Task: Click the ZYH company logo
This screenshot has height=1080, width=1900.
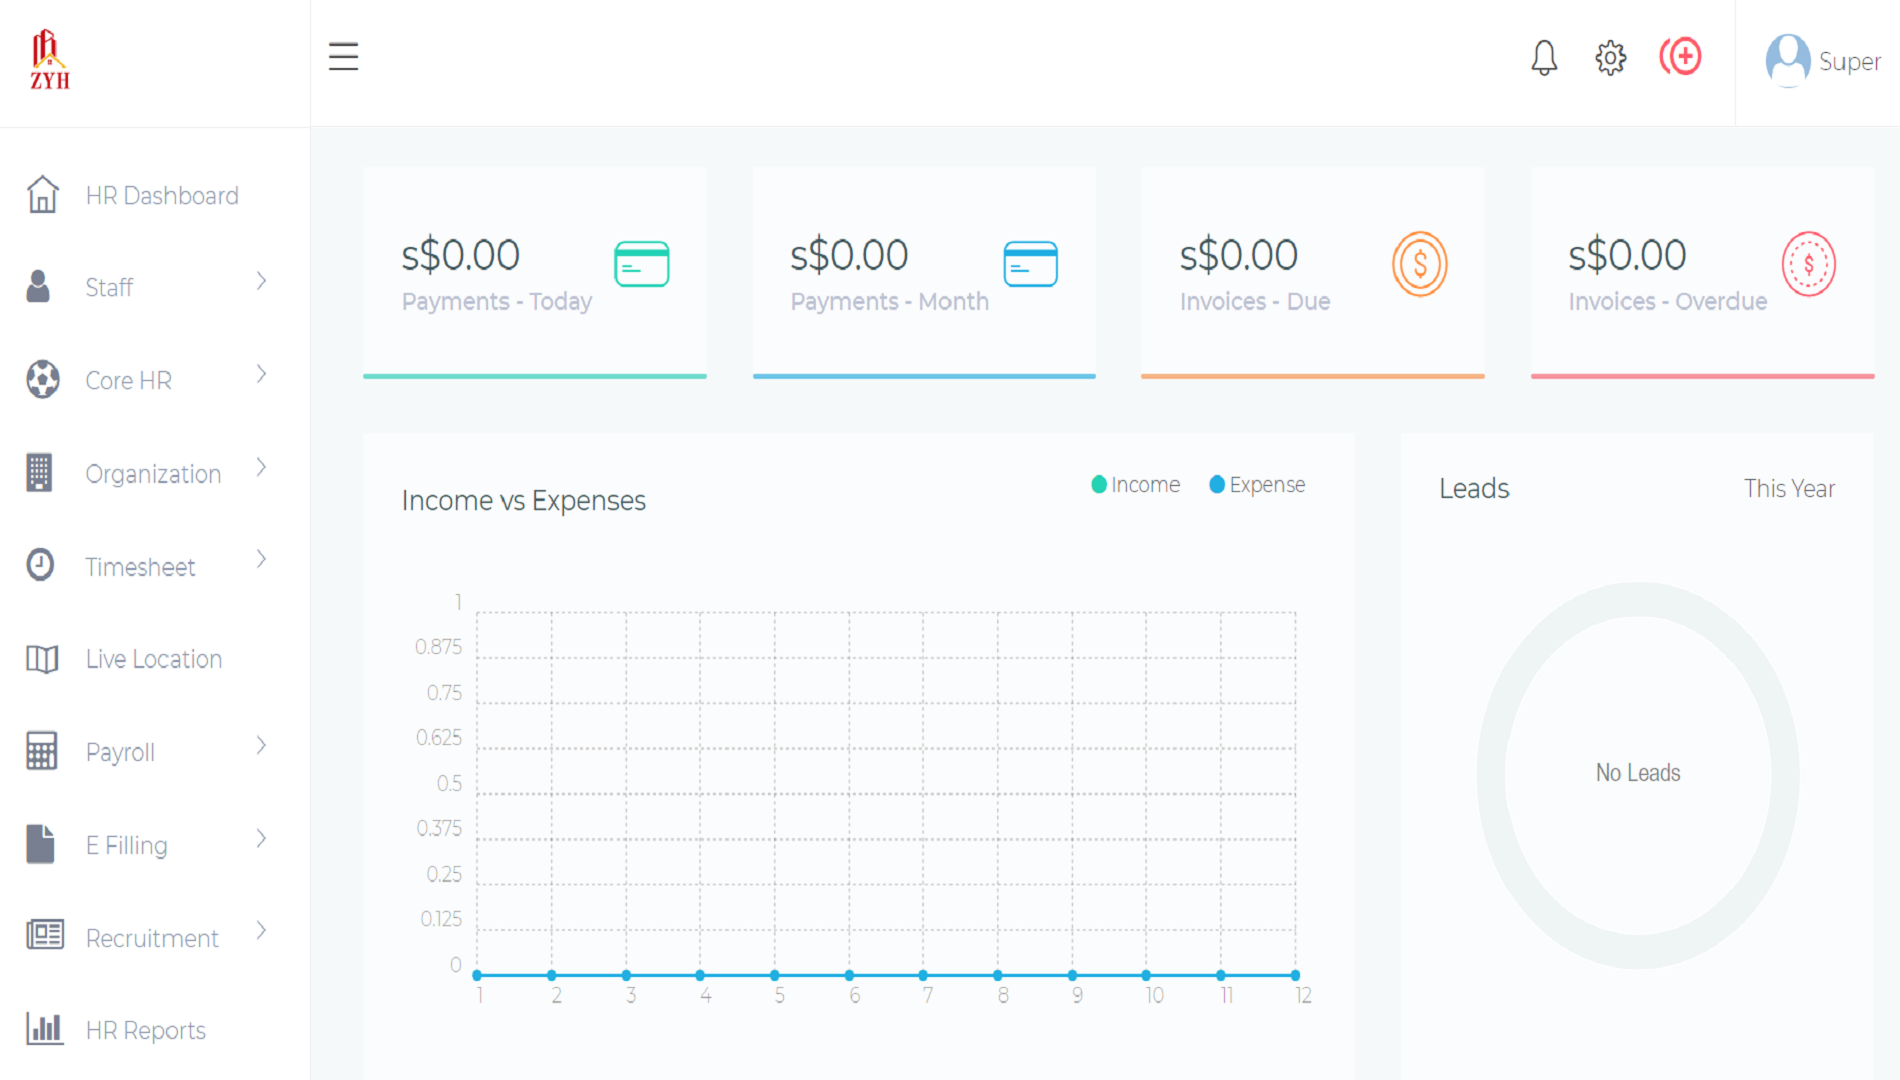Action: [x=49, y=60]
